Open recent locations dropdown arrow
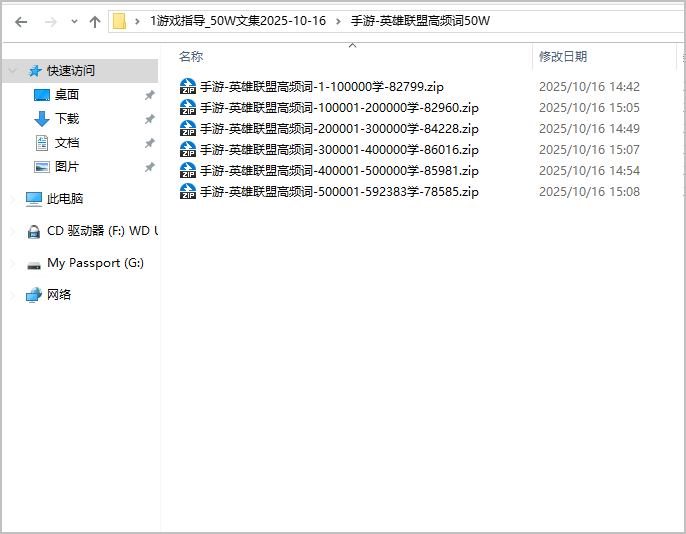The image size is (686, 534). click(x=74, y=22)
